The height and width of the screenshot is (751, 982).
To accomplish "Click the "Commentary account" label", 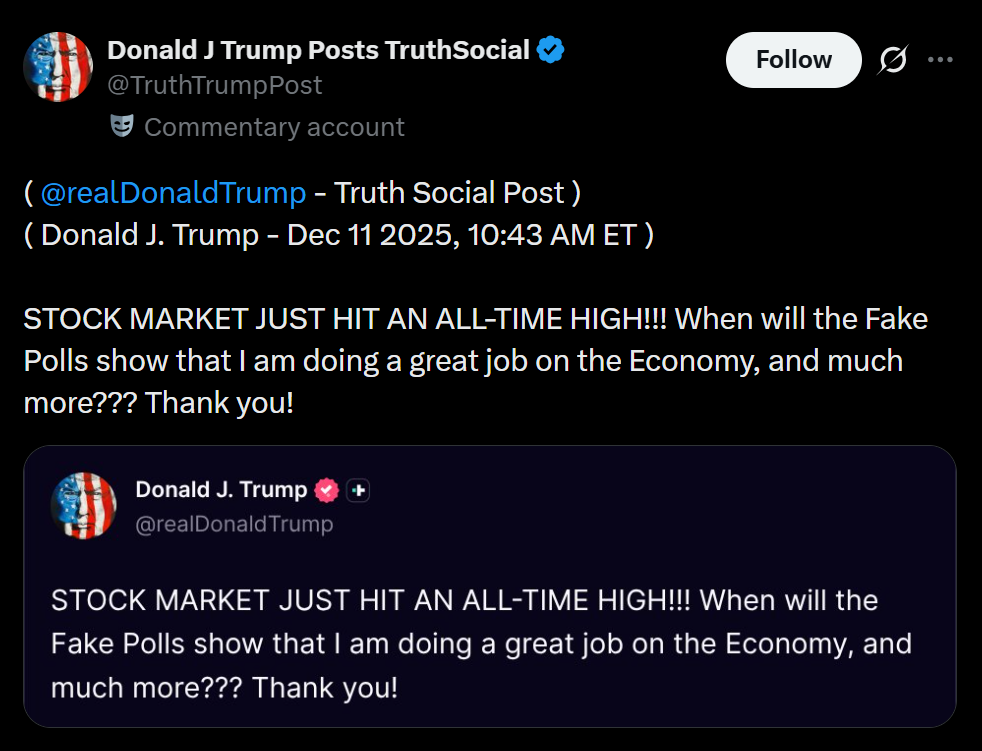I will coord(274,127).
